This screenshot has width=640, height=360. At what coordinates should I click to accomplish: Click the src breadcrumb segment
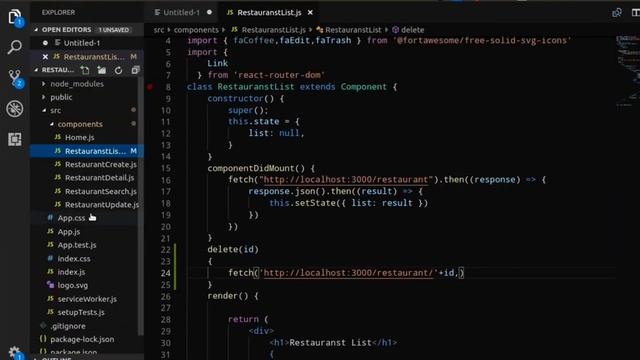click(x=159, y=30)
